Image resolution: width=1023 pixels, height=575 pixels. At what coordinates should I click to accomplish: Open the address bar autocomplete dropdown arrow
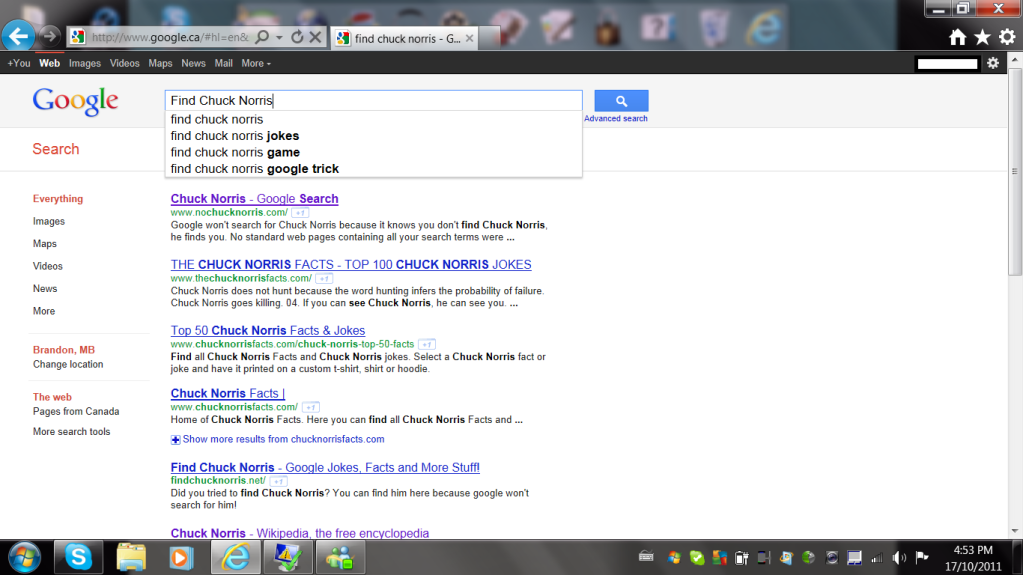pyautogui.click(x=279, y=37)
